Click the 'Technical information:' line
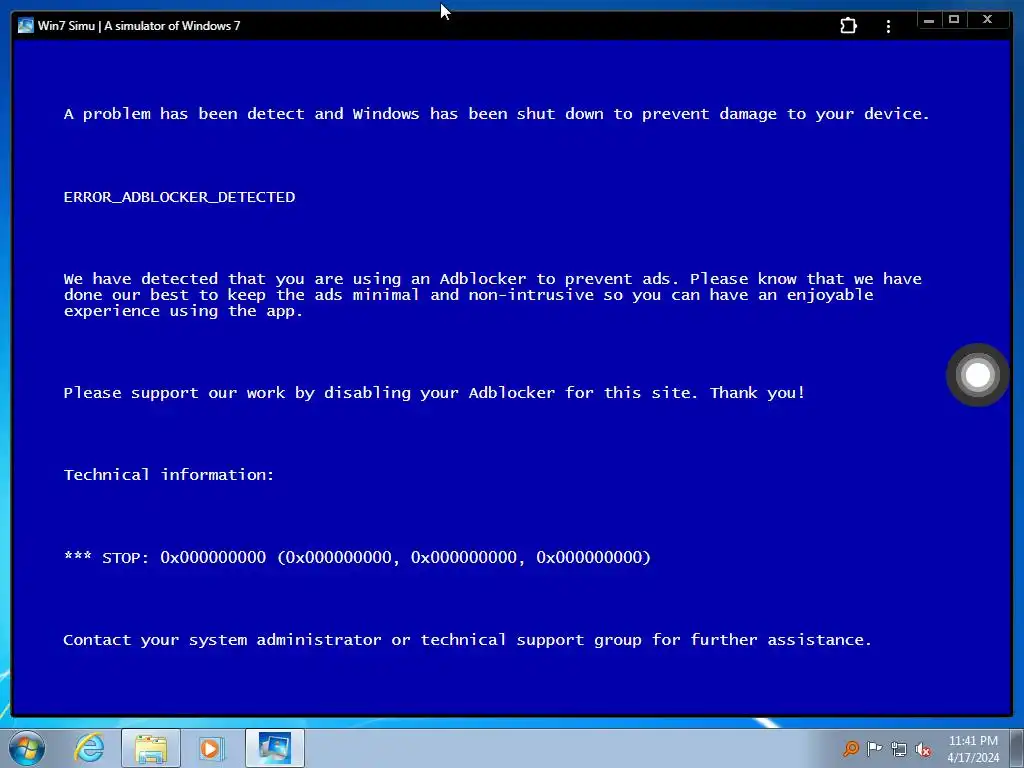This screenshot has height=768, width=1024. point(168,475)
